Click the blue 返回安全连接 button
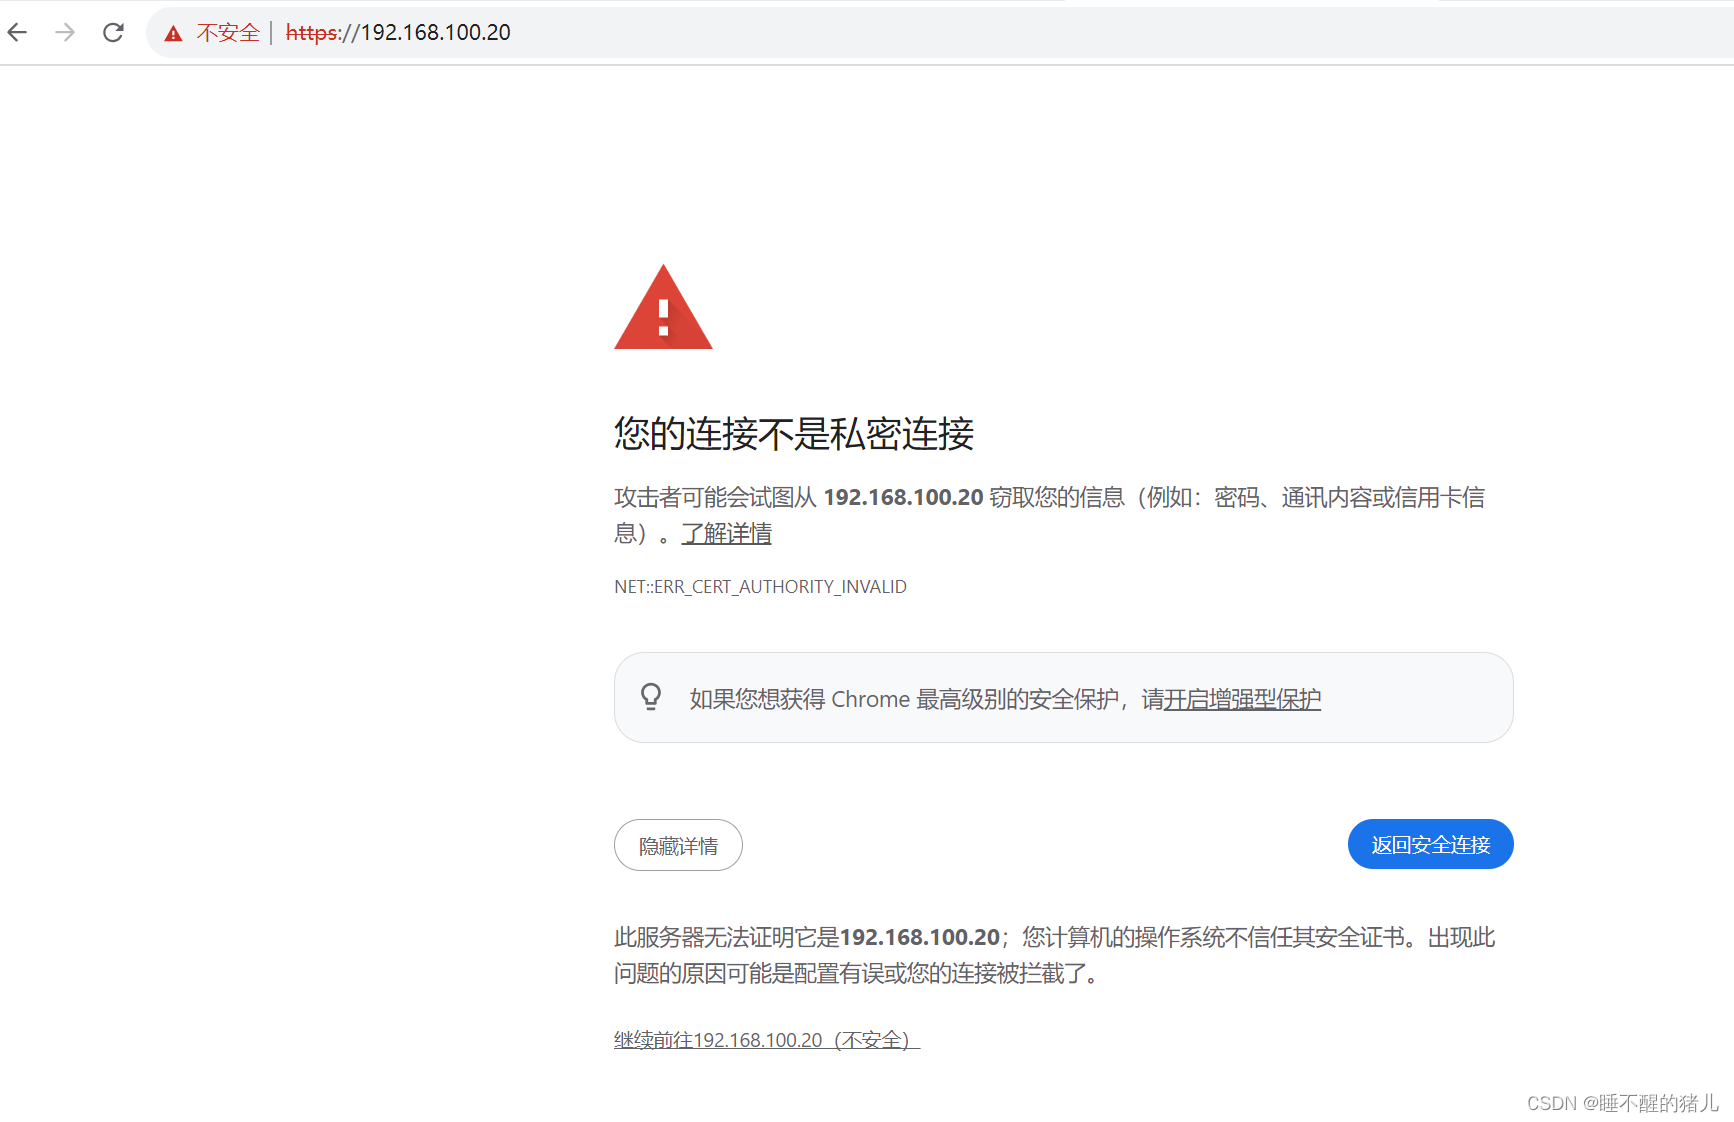The height and width of the screenshot is (1122, 1734). point(1430,845)
